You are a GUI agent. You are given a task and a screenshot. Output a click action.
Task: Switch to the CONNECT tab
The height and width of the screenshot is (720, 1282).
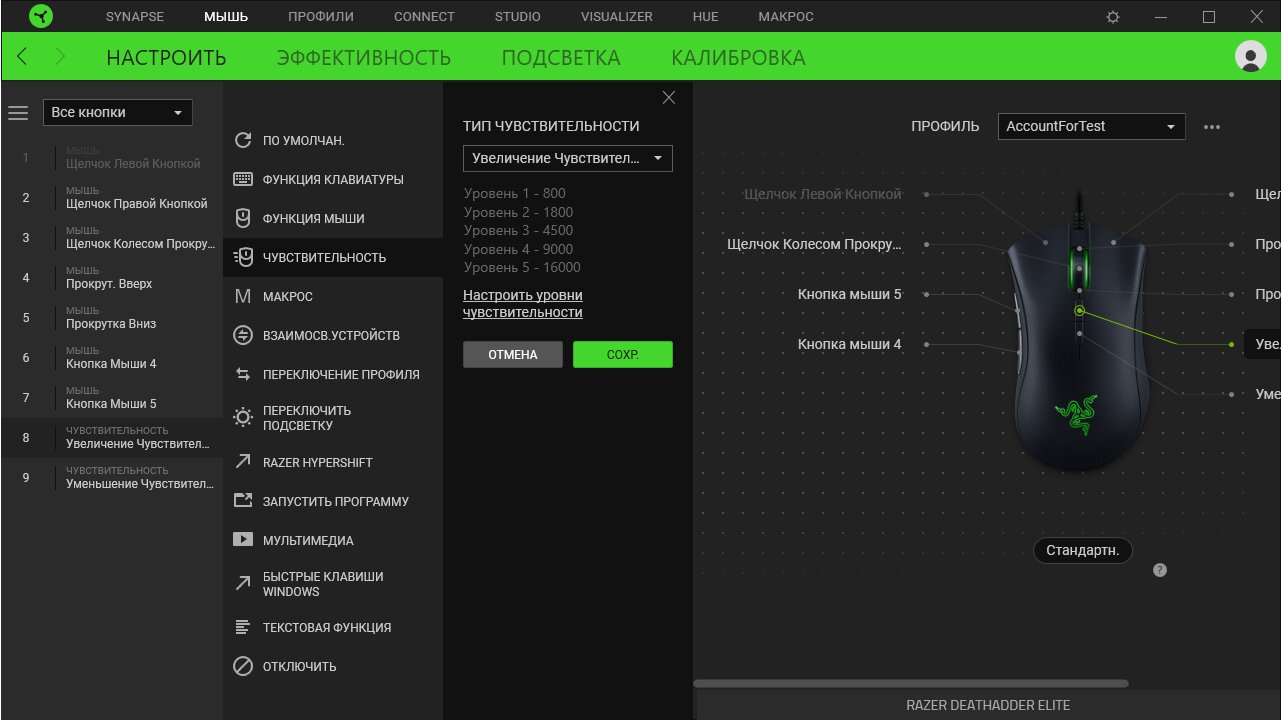(x=424, y=17)
